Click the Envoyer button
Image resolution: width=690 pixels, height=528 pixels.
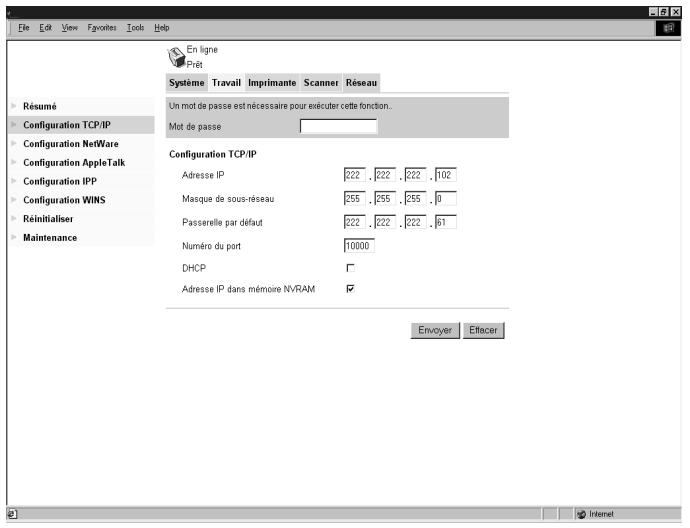tap(435, 330)
